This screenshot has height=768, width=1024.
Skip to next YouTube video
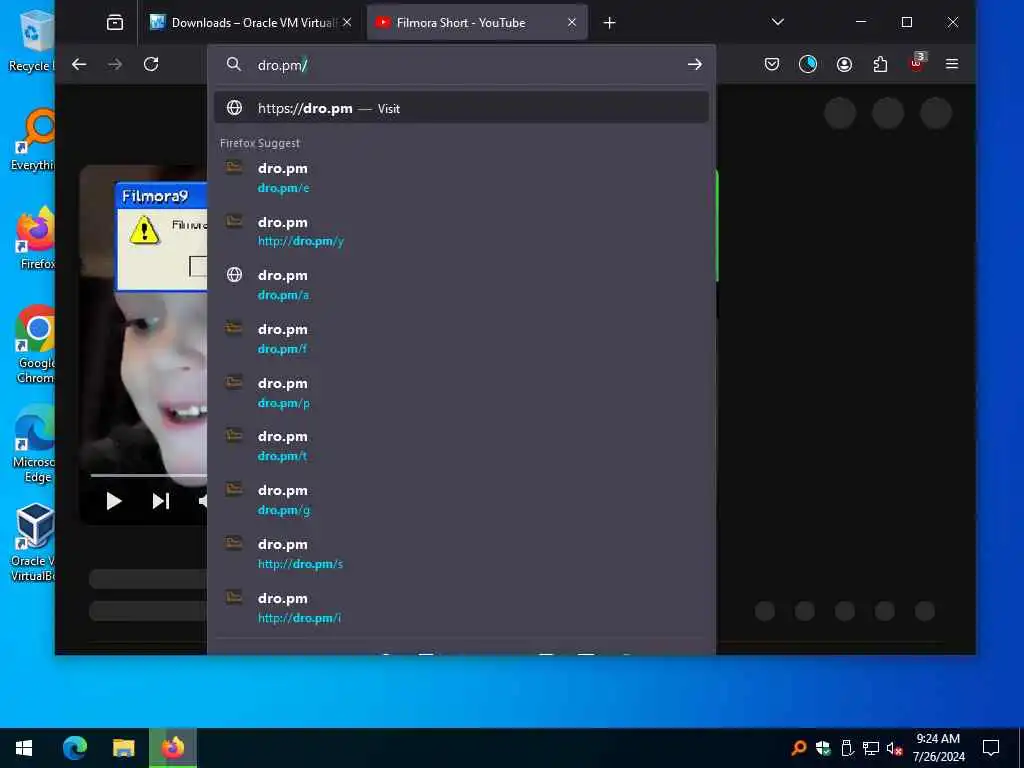(x=161, y=501)
